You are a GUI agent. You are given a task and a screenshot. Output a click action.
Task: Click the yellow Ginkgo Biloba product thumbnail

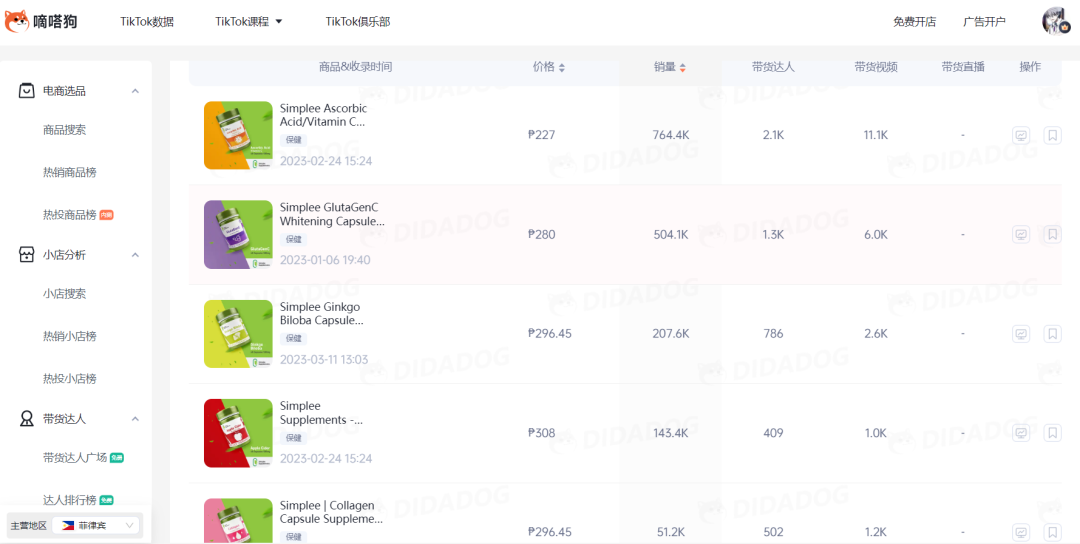click(238, 333)
